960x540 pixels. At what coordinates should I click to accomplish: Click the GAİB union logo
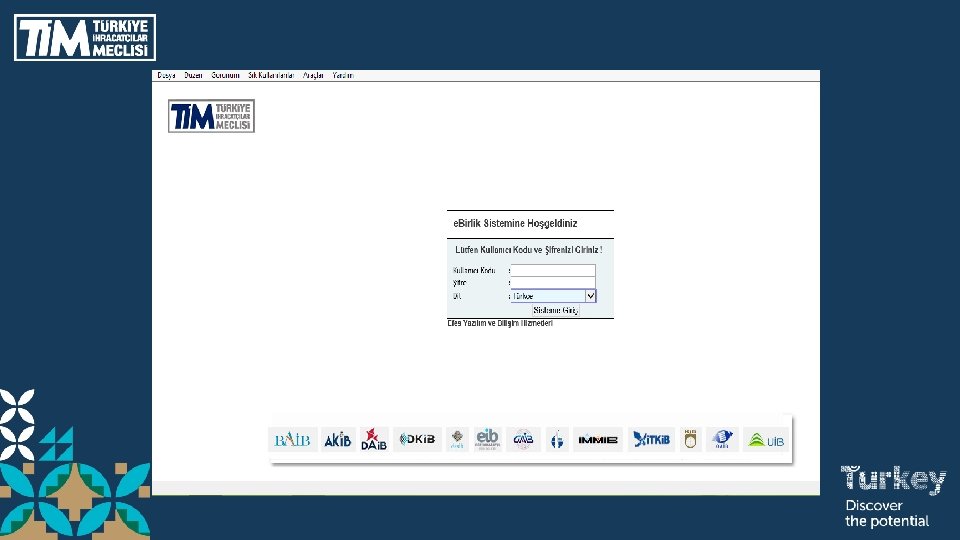click(x=523, y=439)
